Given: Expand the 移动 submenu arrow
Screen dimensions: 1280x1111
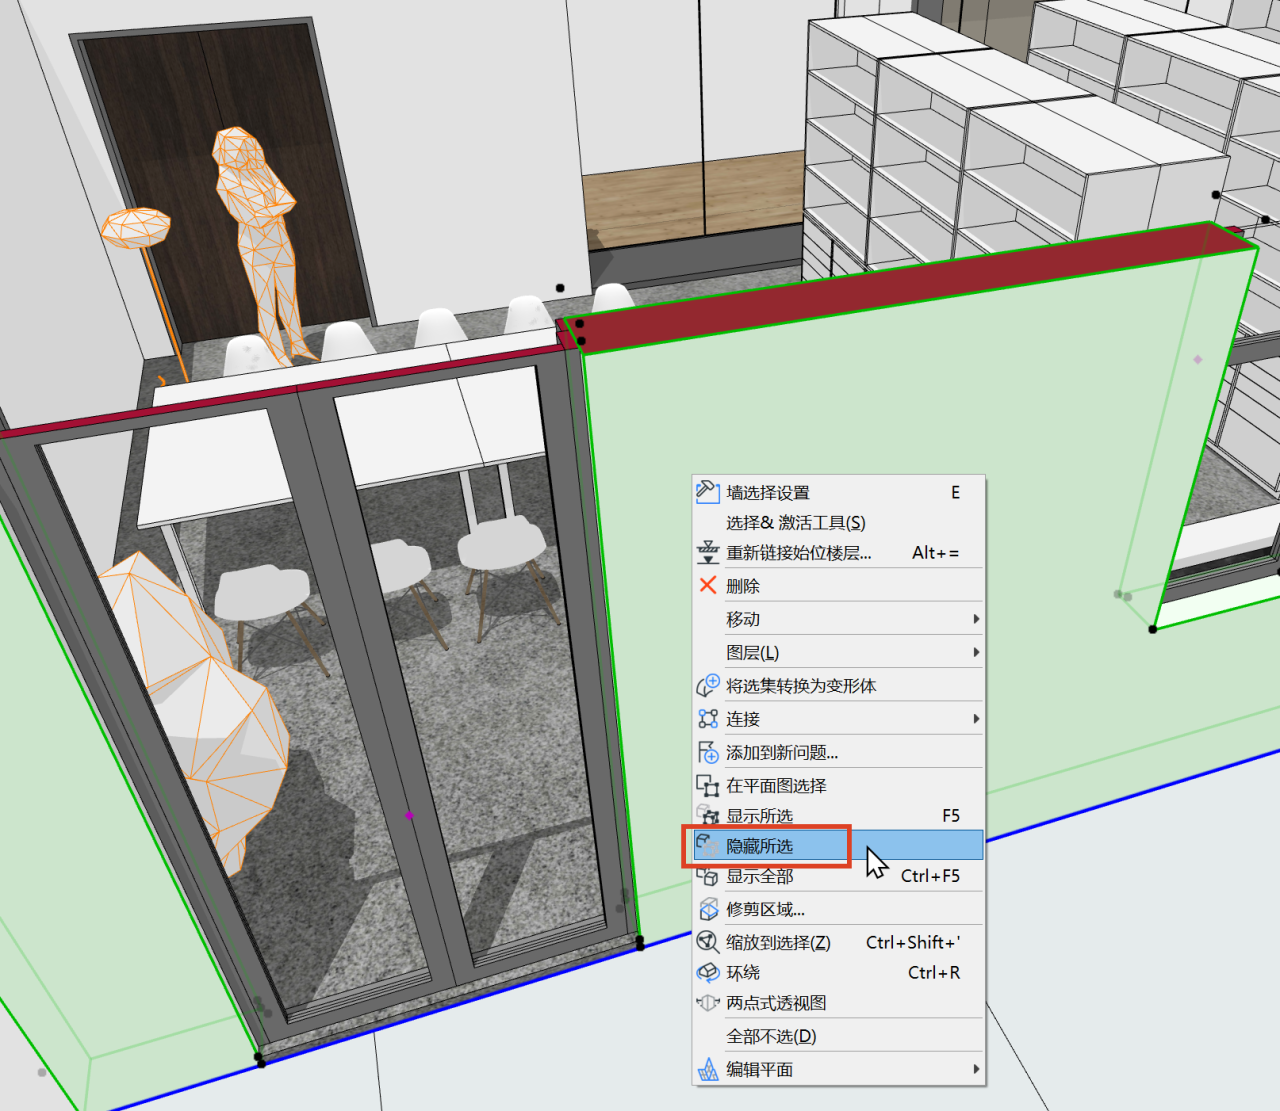Looking at the screenshot, I should click(x=977, y=619).
